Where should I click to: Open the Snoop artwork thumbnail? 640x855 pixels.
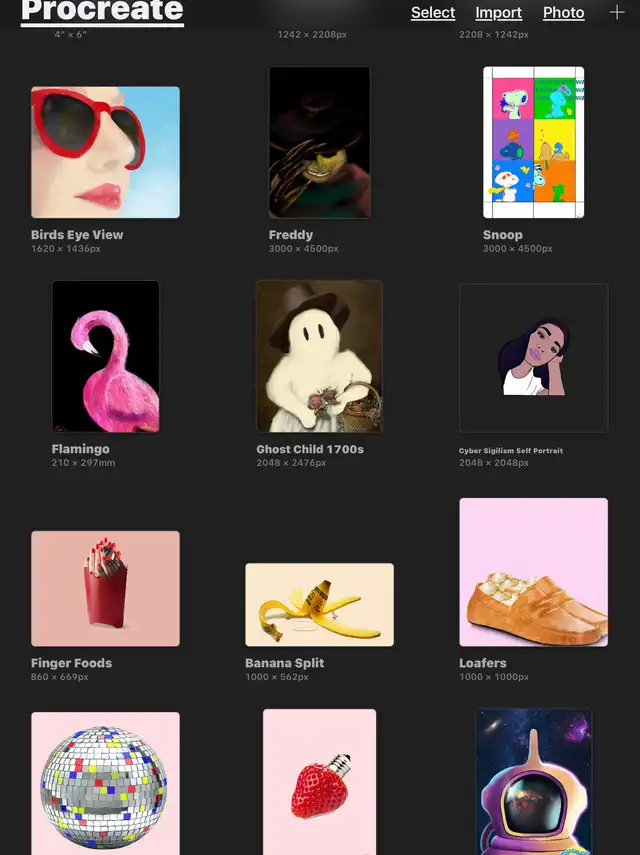tap(533, 142)
